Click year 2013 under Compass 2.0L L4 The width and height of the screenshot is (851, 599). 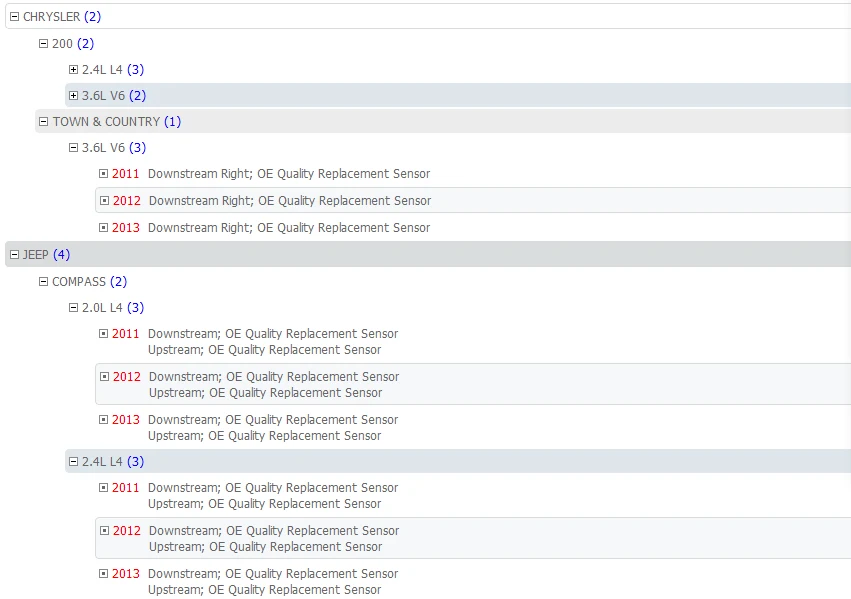(x=125, y=419)
